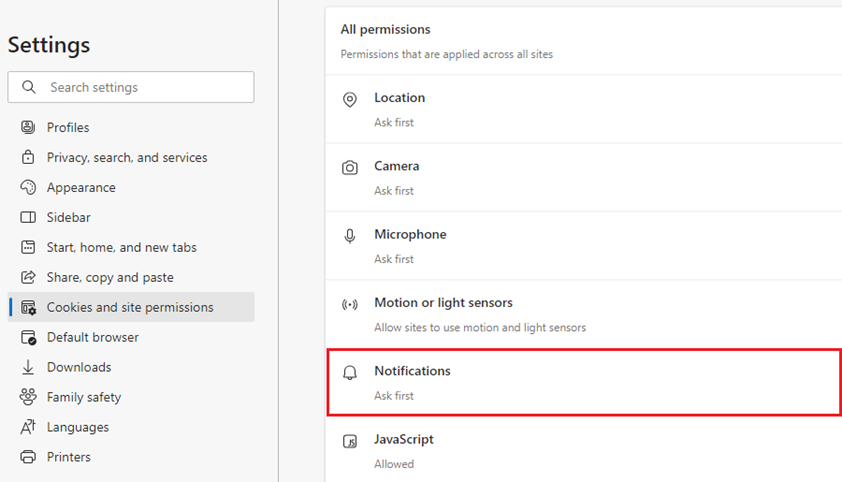Click the camera icon in permissions list
This screenshot has width=842, height=482.
pos(350,168)
